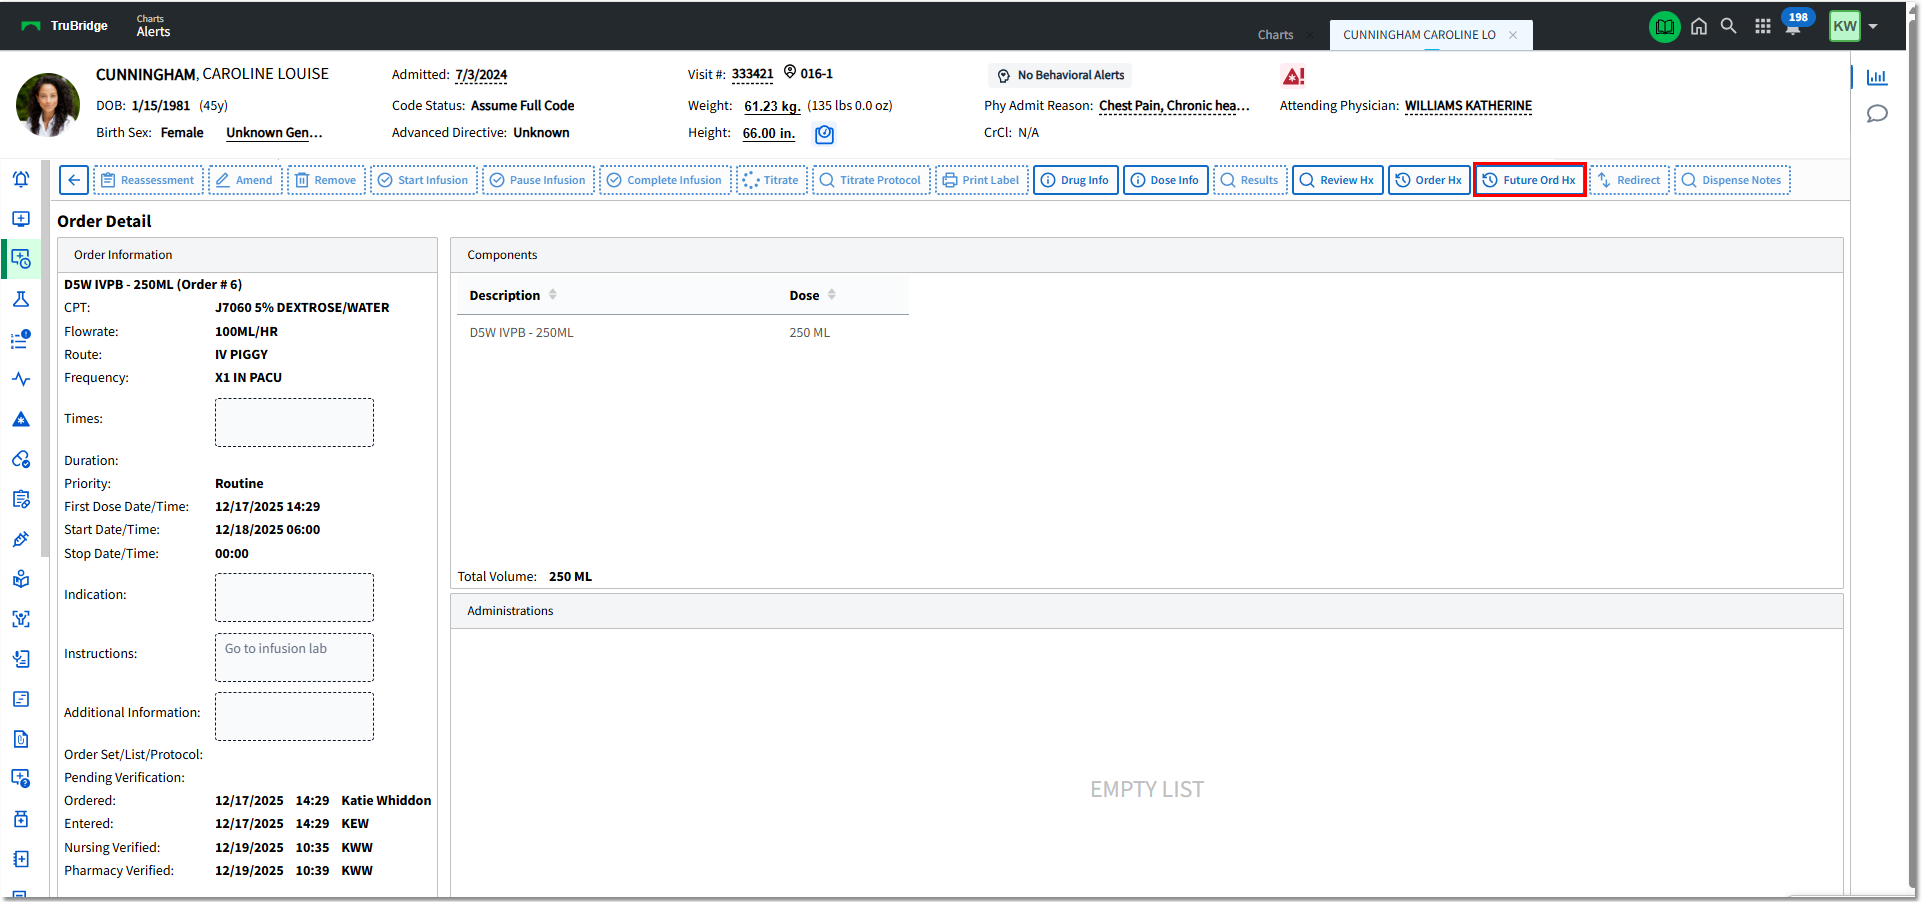Click the green book icon in header

(1664, 27)
